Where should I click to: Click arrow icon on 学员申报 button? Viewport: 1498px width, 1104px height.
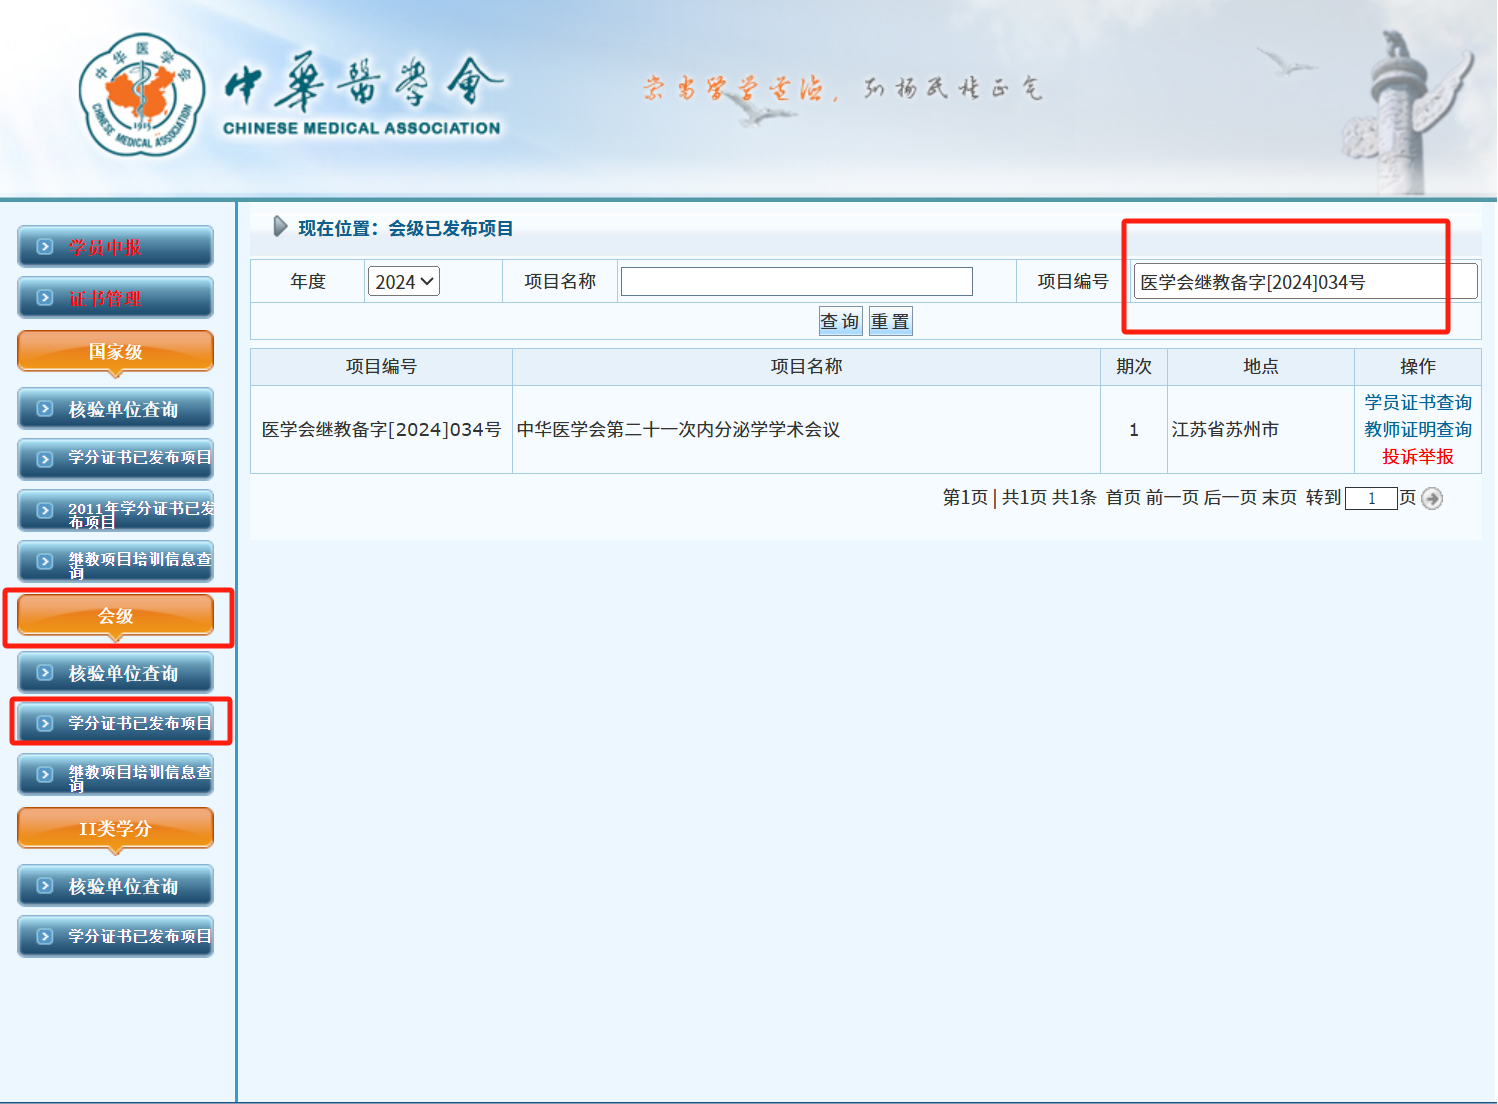pos(45,246)
